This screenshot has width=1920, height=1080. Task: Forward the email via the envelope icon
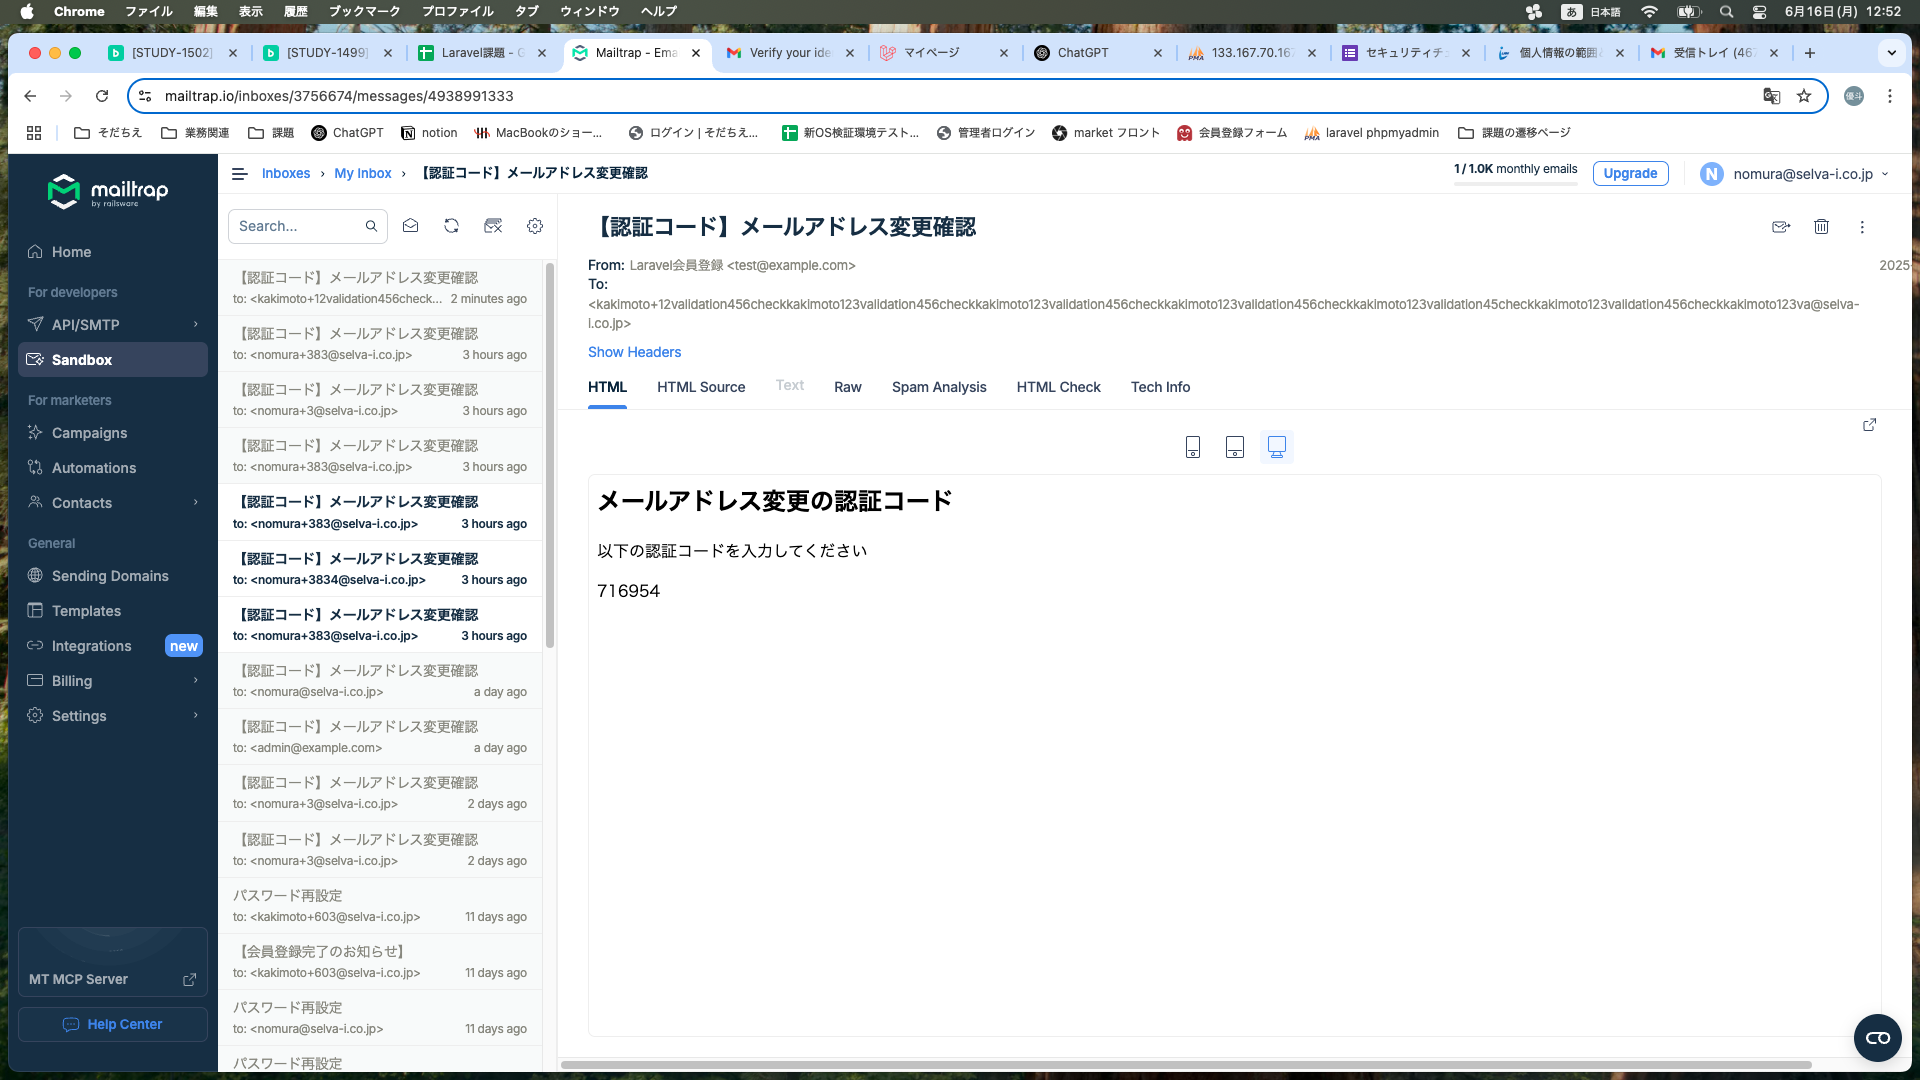pyautogui.click(x=1781, y=227)
